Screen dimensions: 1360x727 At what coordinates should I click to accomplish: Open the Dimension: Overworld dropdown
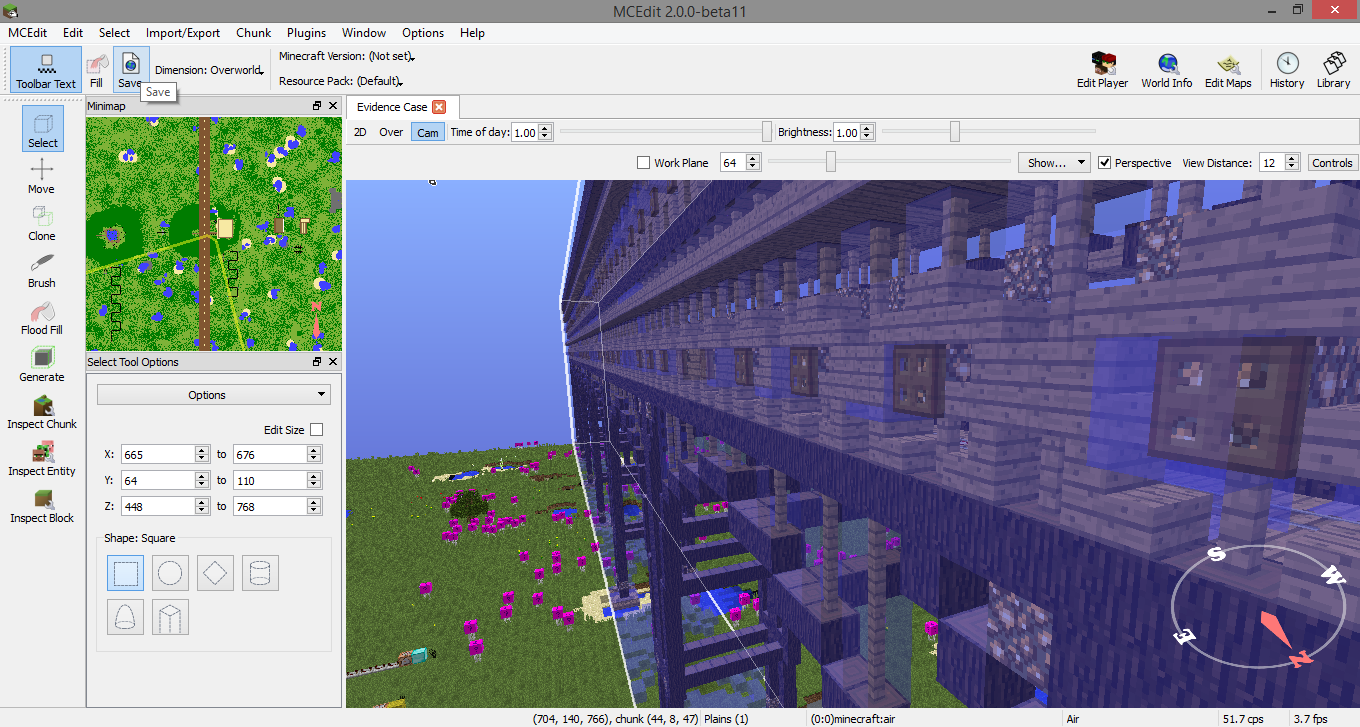coord(210,70)
